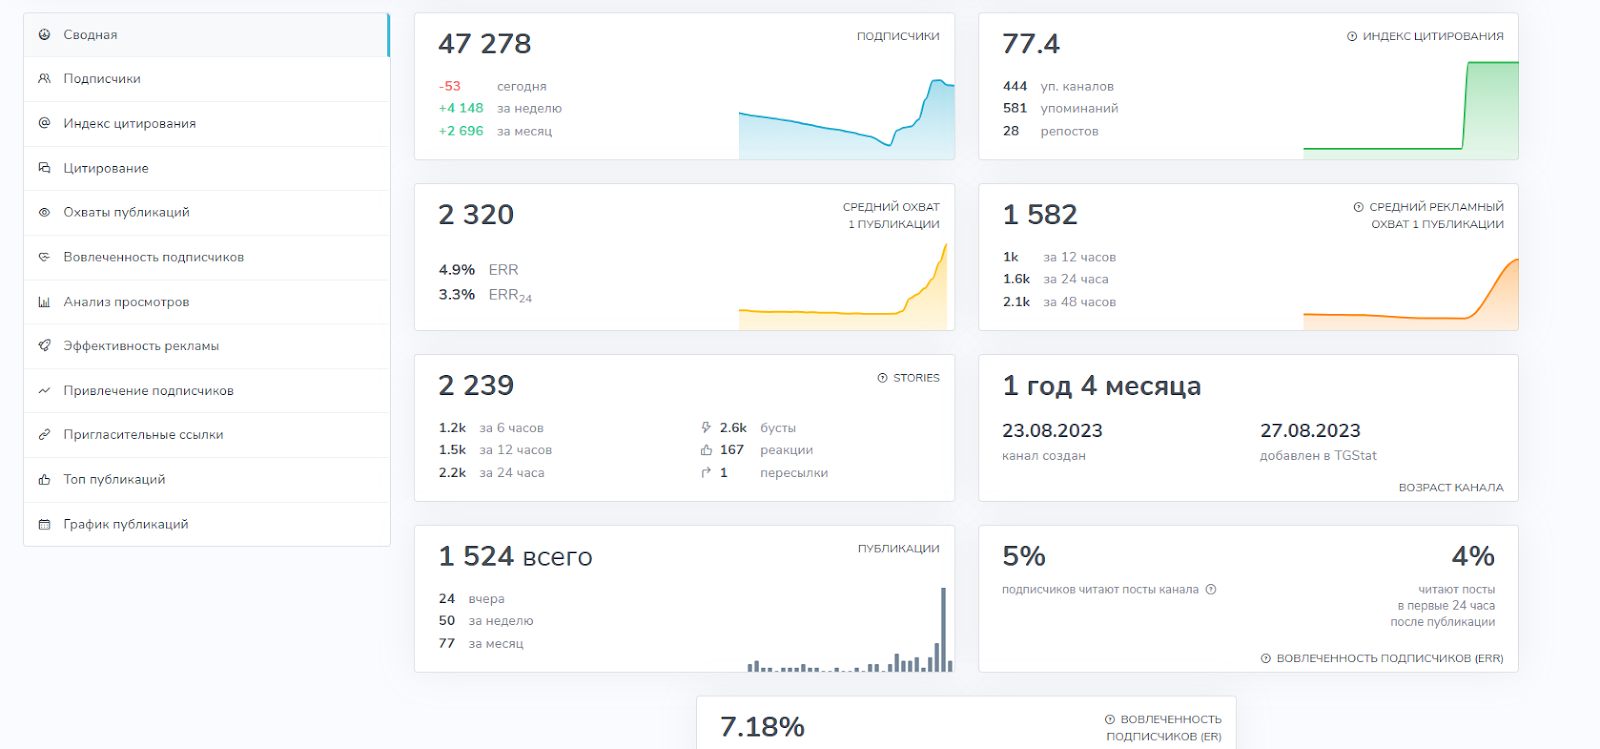Click the blue subscribers growth chart
The height and width of the screenshot is (749, 1600).
pos(846,120)
